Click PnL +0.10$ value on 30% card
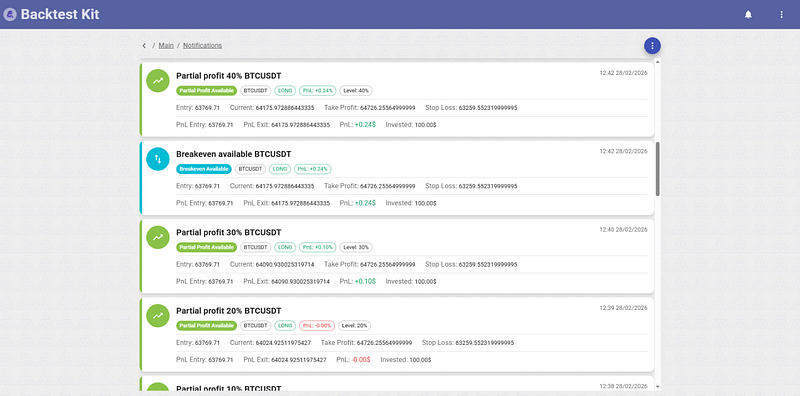This screenshot has height=396, width=800. pos(365,281)
